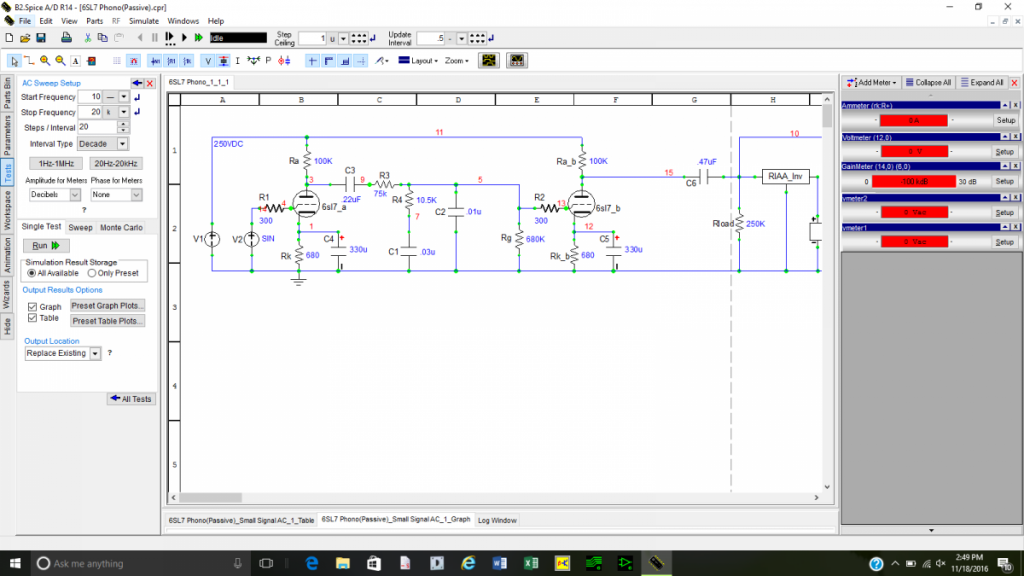Click the New file icon
The width and height of the screenshot is (1024, 576).
point(9,39)
